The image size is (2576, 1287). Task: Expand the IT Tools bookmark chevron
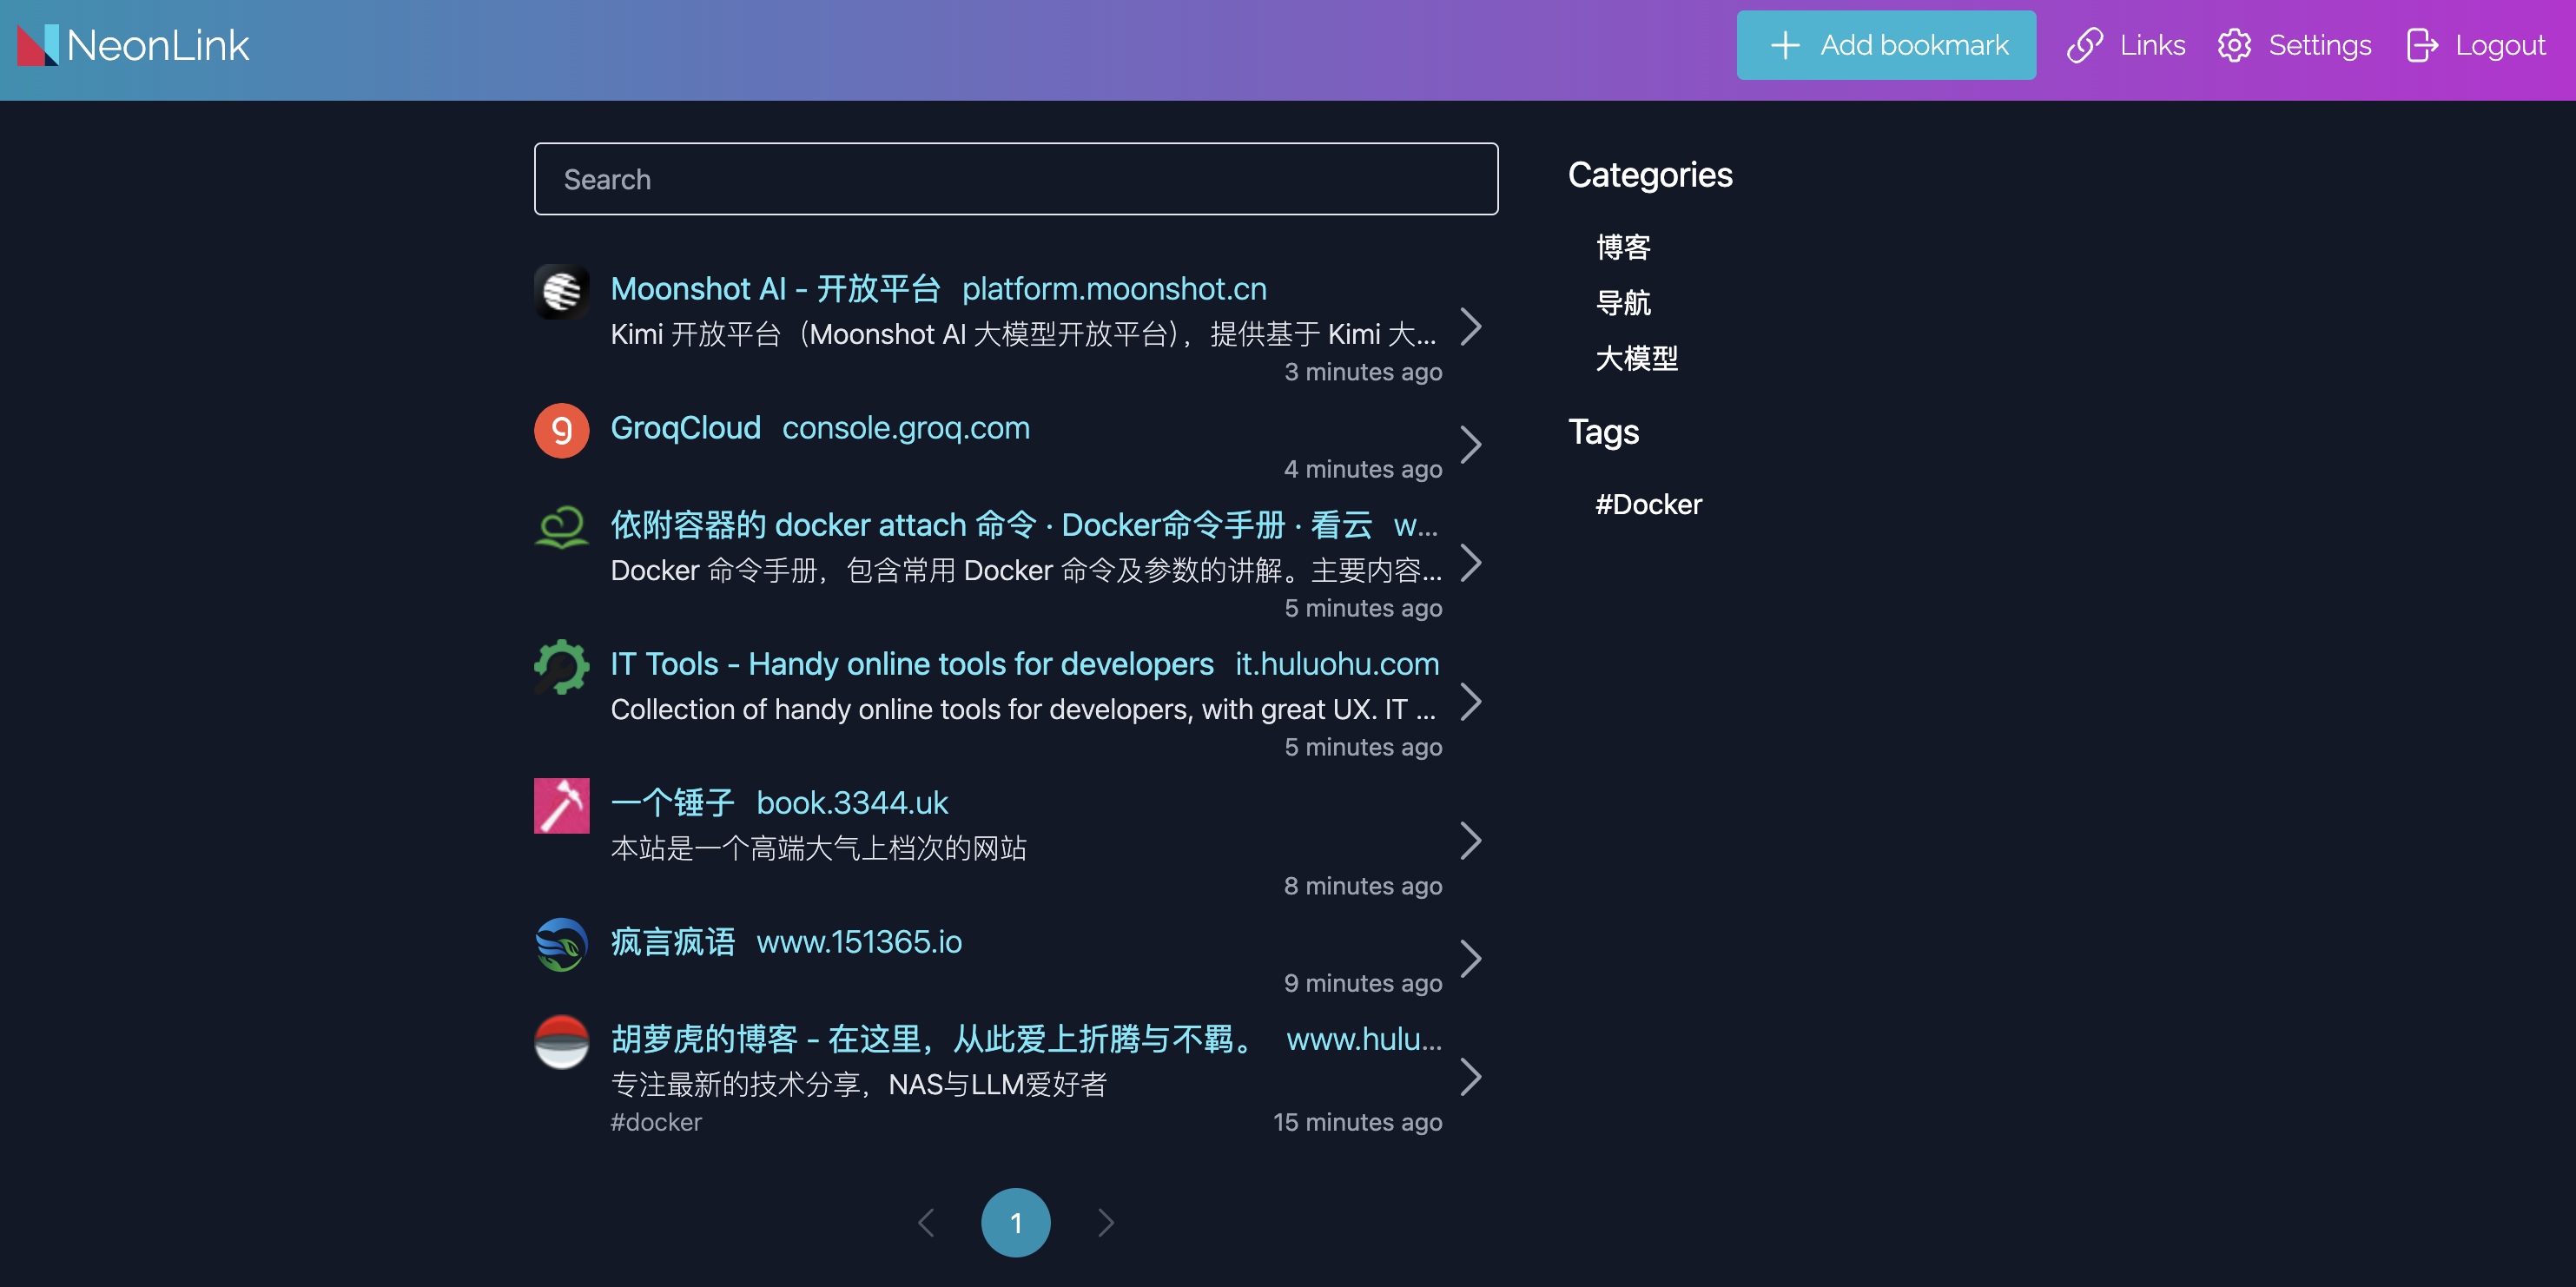click(x=1470, y=702)
